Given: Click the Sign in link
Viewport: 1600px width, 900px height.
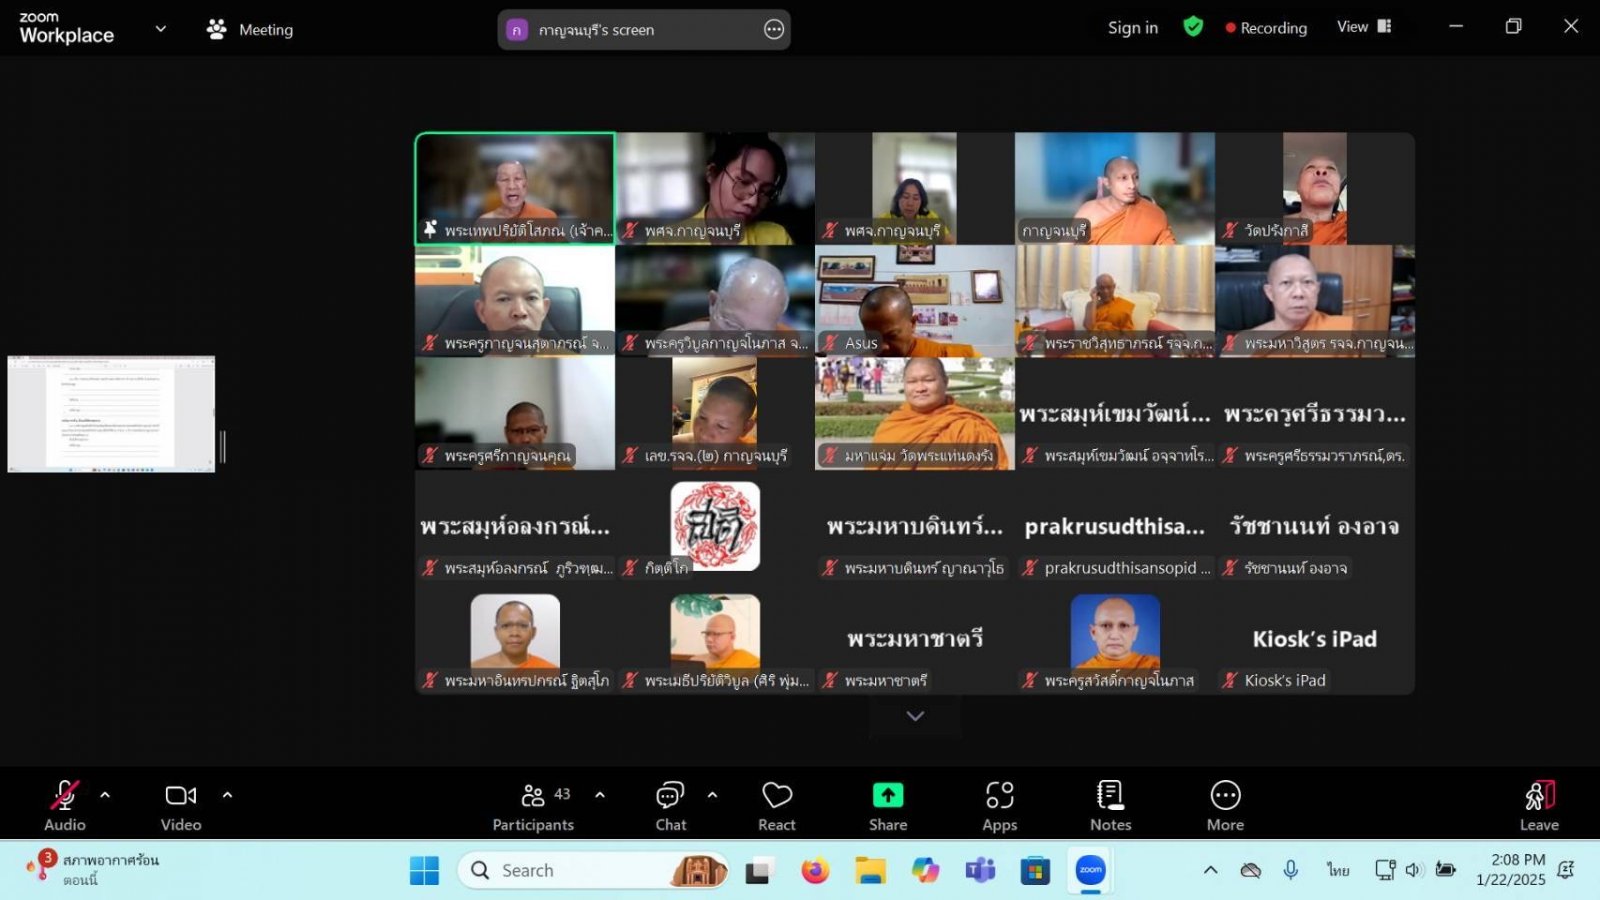Looking at the screenshot, I should coord(1133,28).
